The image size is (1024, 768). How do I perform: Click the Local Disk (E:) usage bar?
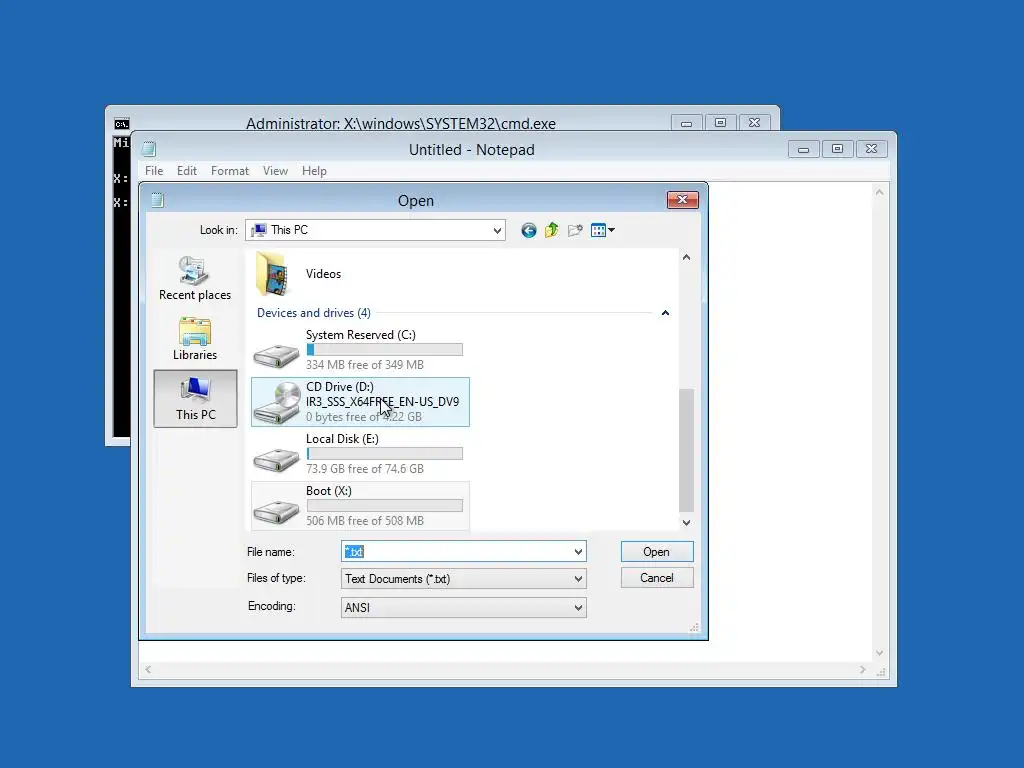click(x=385, y=453)
